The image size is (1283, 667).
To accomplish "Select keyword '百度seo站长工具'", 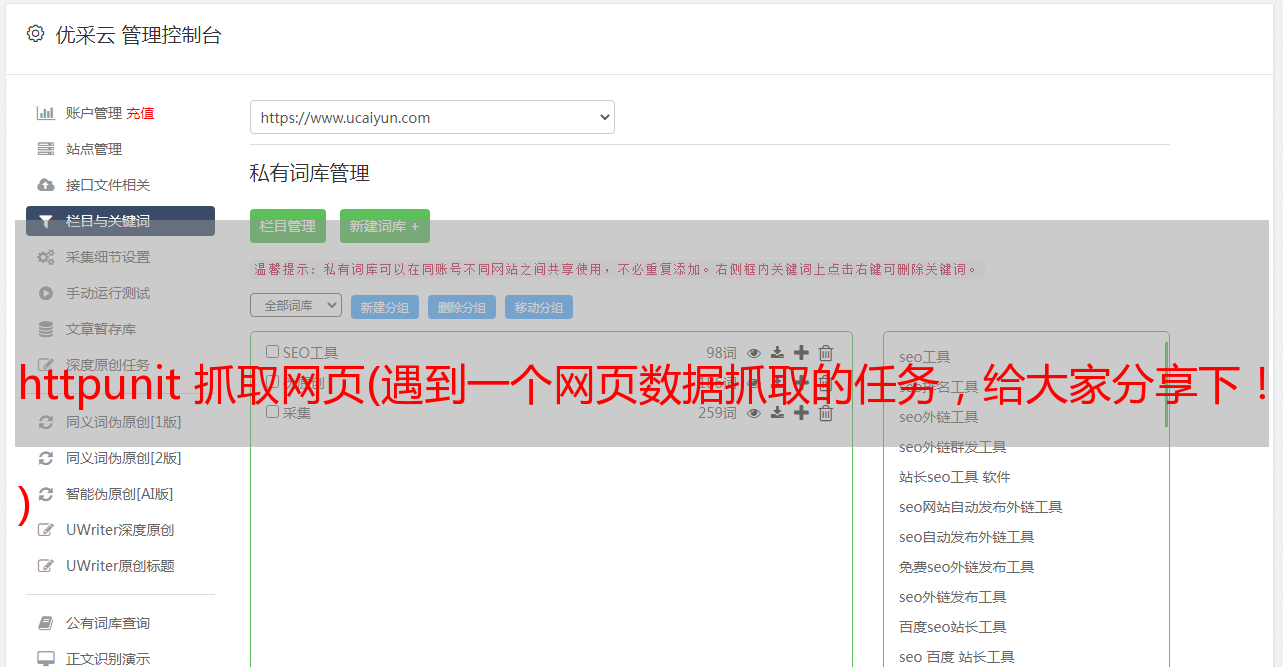I will tap(952, 627).
